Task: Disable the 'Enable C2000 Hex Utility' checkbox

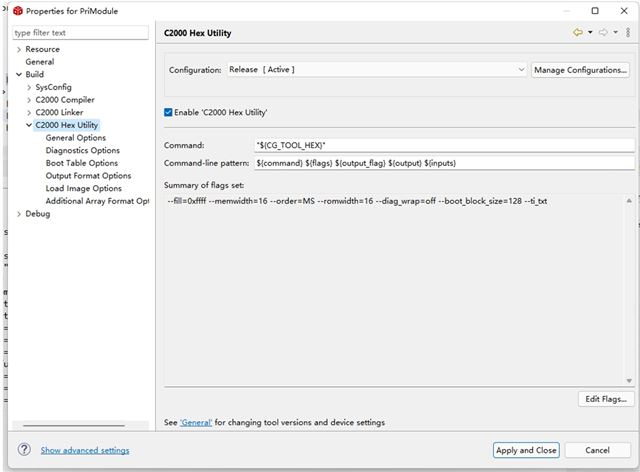Action: point(169,112)
